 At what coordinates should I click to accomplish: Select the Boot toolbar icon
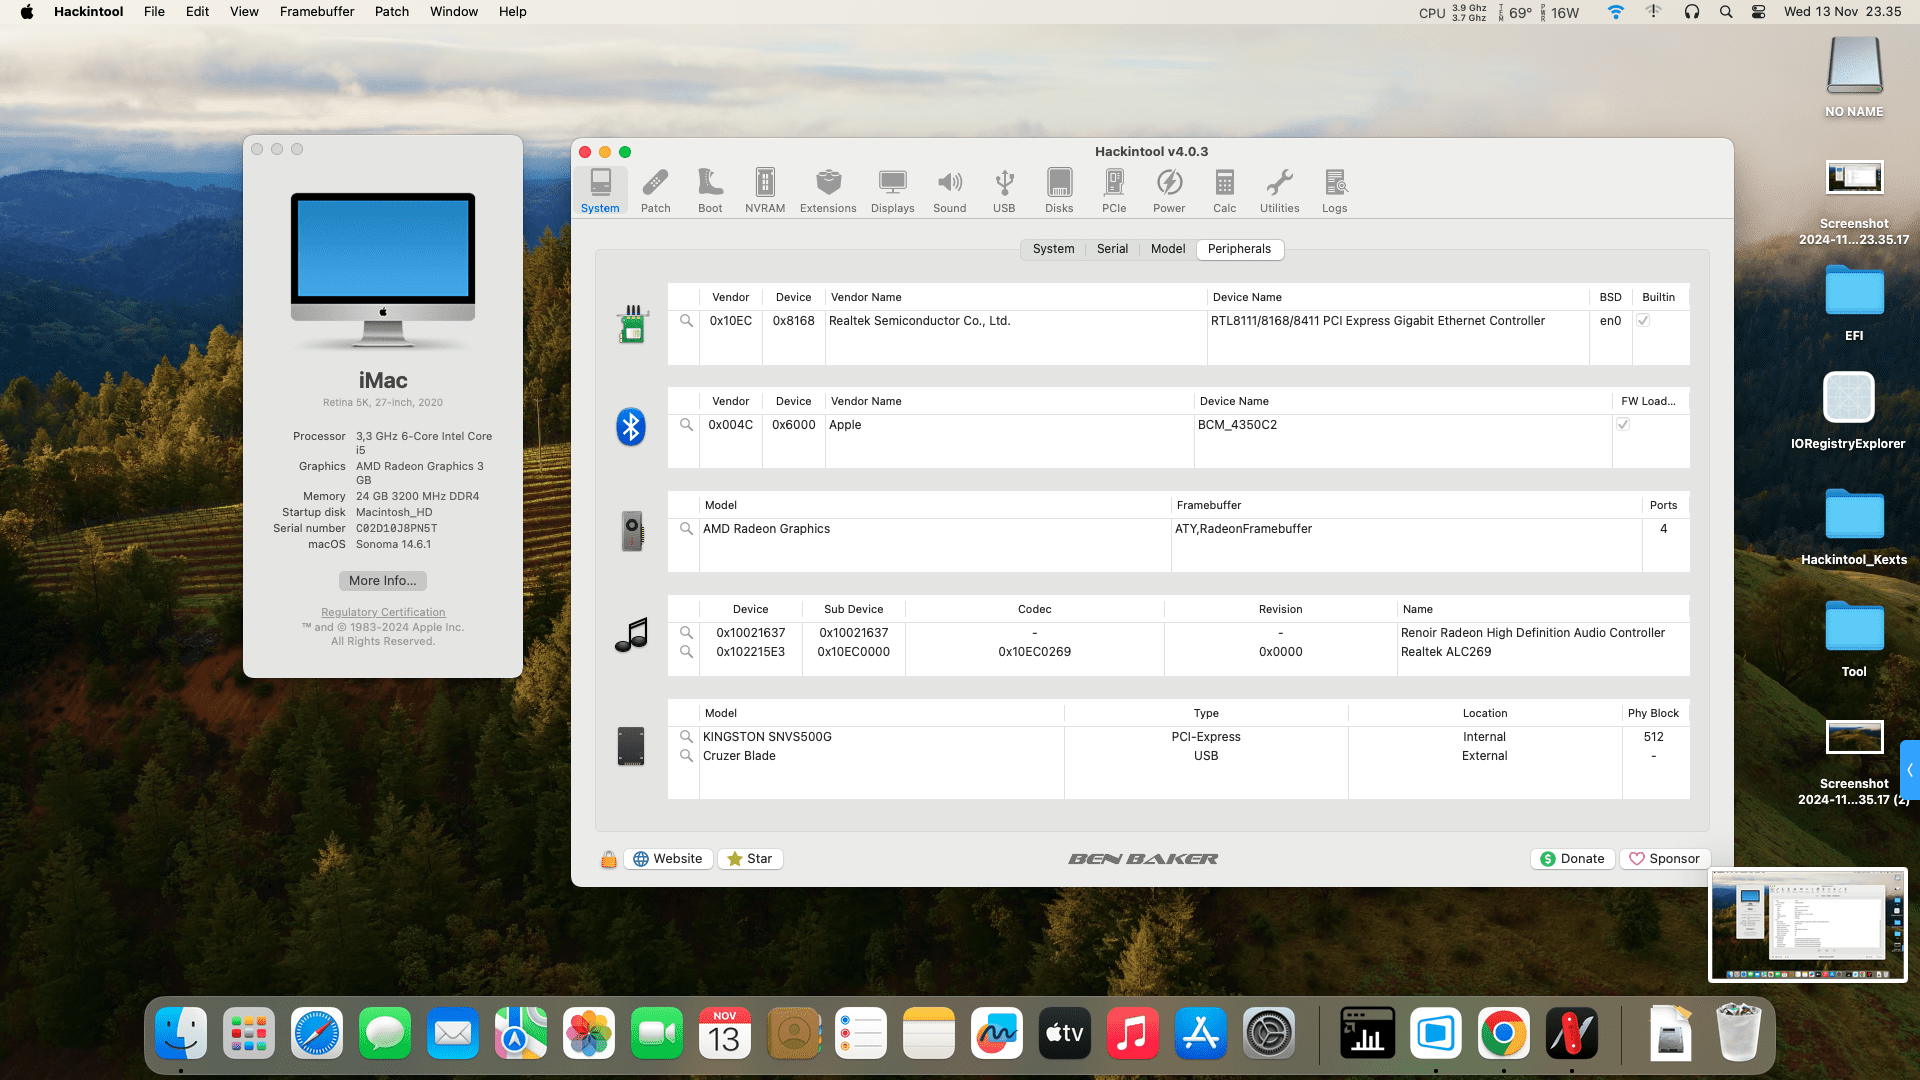click(710, 189)
